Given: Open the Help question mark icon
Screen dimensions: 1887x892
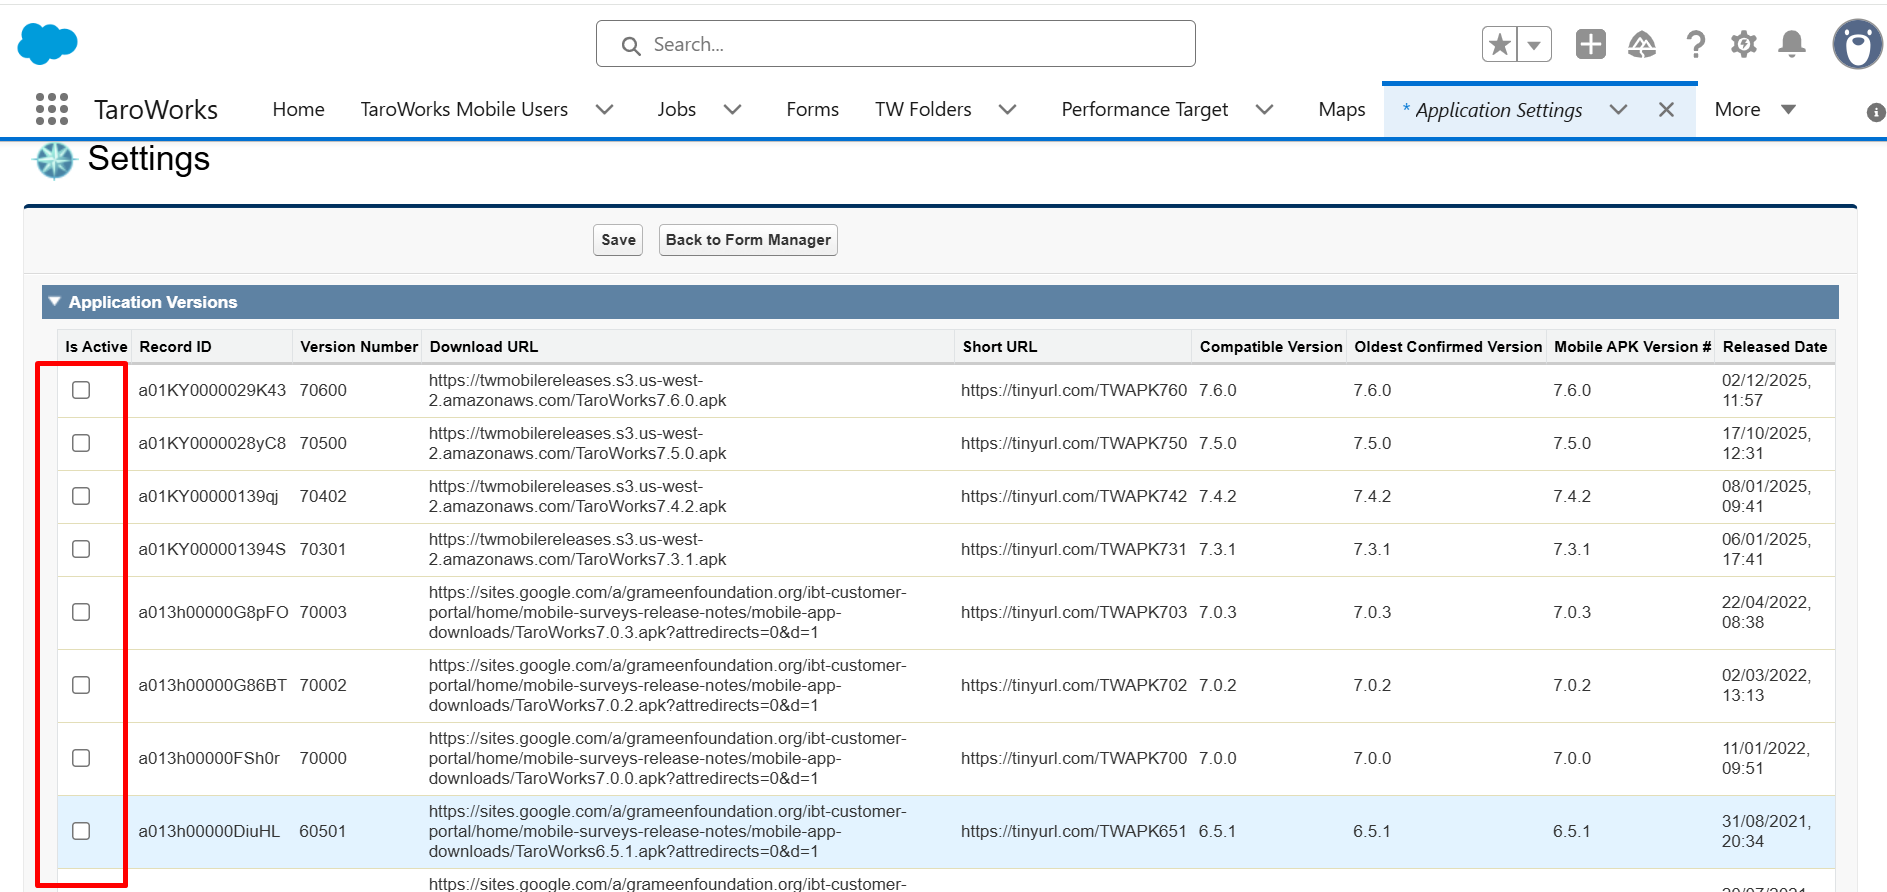Looking at the screenshot, I should click(1695, 44).
